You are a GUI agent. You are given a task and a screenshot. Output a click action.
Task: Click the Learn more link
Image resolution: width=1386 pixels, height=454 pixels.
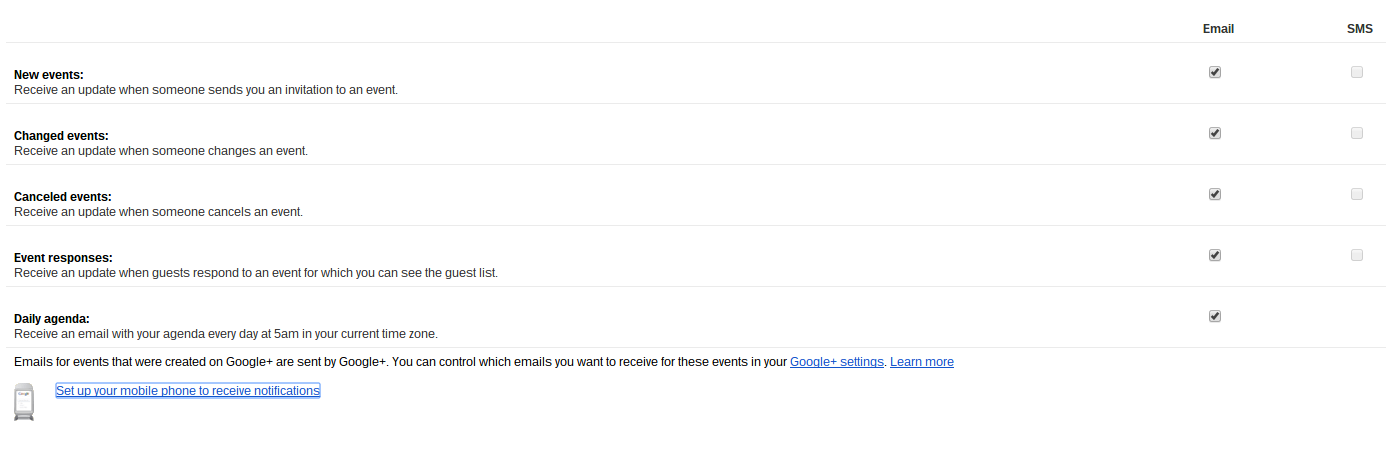click(x=922, y=362)
